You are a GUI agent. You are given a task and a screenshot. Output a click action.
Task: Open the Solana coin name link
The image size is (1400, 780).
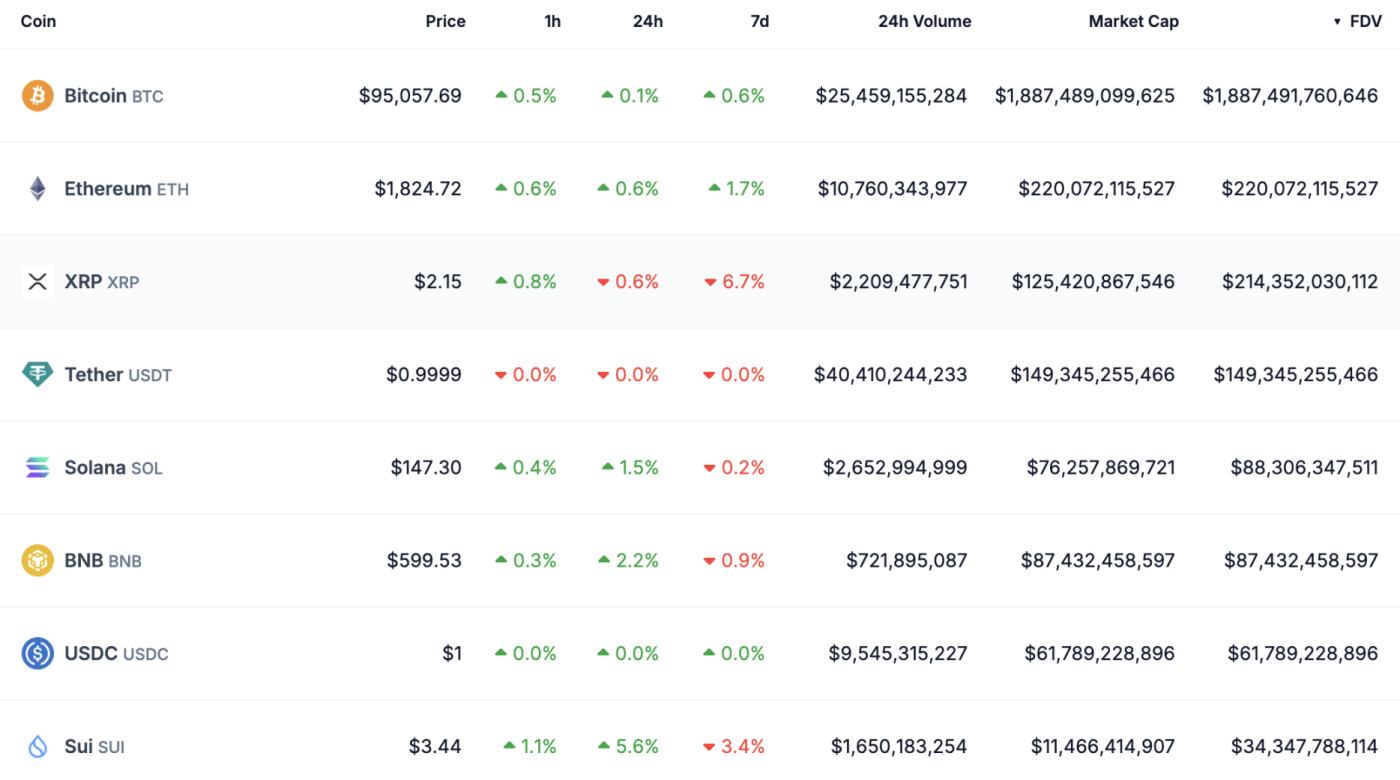pos(95,468)
